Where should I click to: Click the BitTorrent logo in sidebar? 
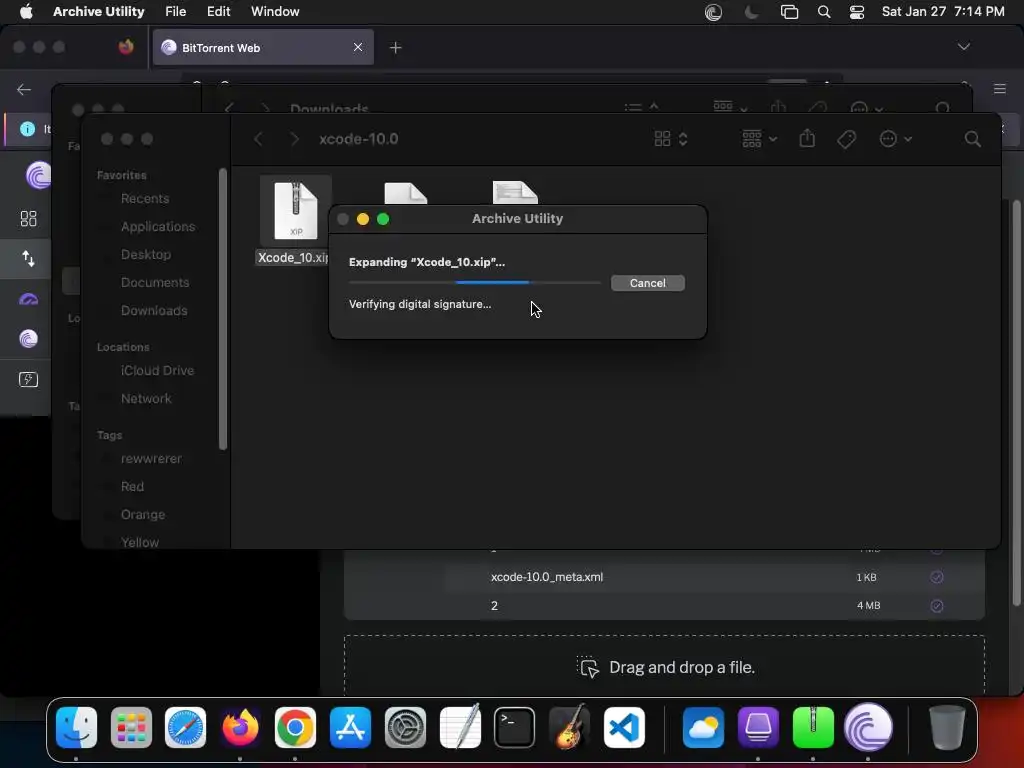coord(39,175)
